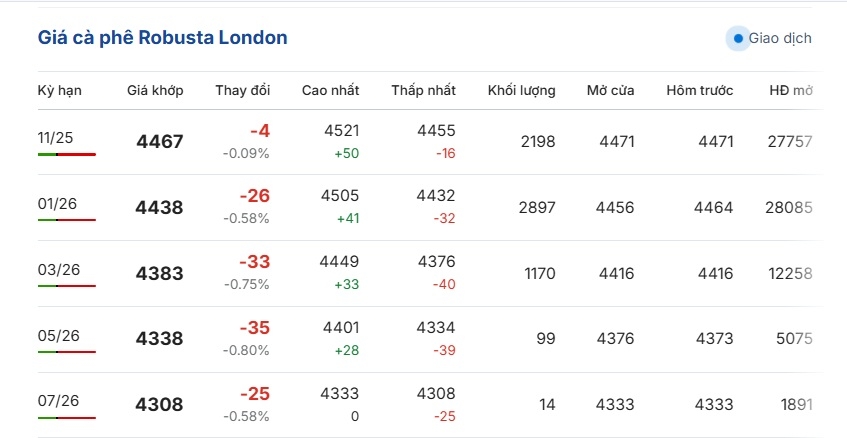Image resolution: width=847 pixels, height=438 pixels.
Task: Click the blue Giao dịch status dot
Action: pos(738,39)
